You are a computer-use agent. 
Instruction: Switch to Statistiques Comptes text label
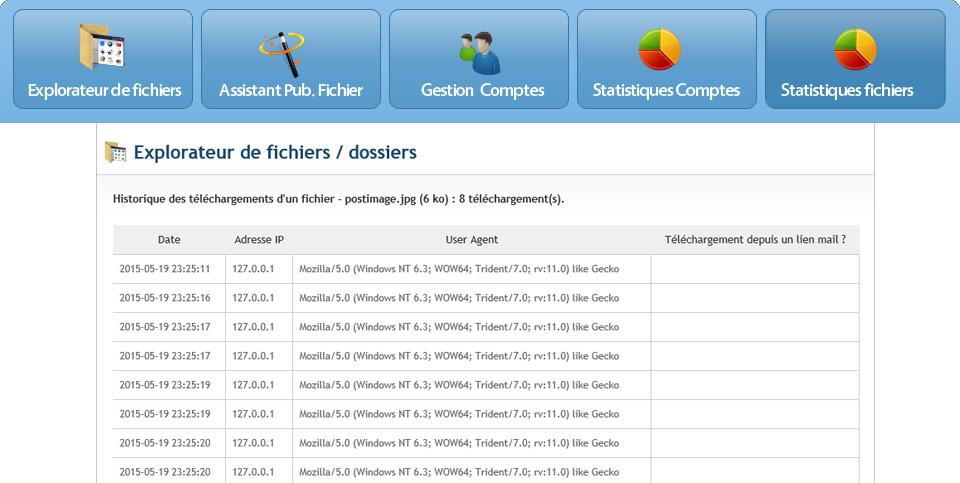coord(666,90)
